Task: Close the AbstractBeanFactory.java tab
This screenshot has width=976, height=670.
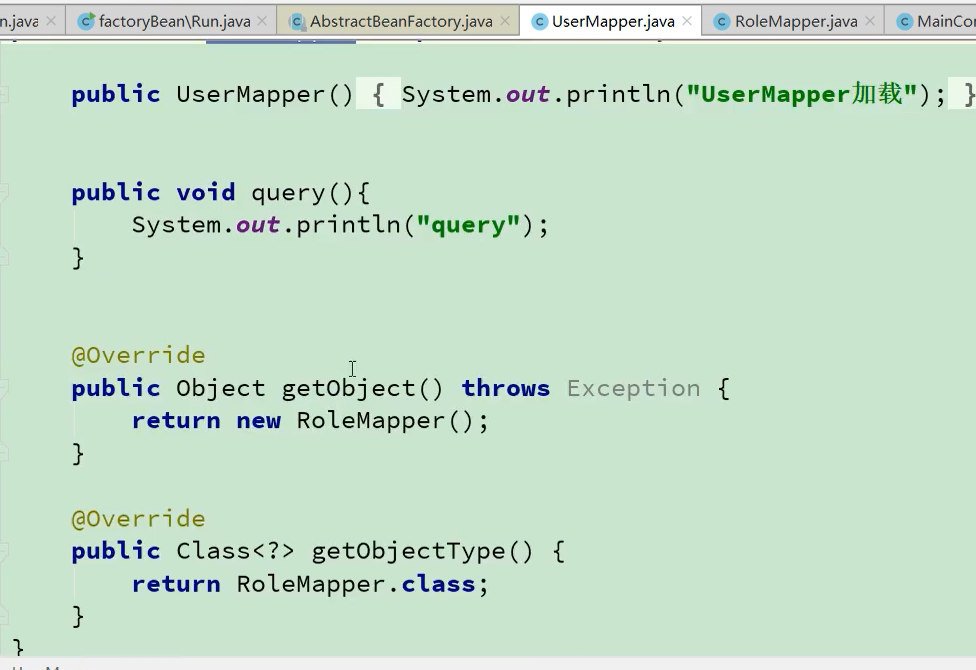Action: click(x=505, y=21)
